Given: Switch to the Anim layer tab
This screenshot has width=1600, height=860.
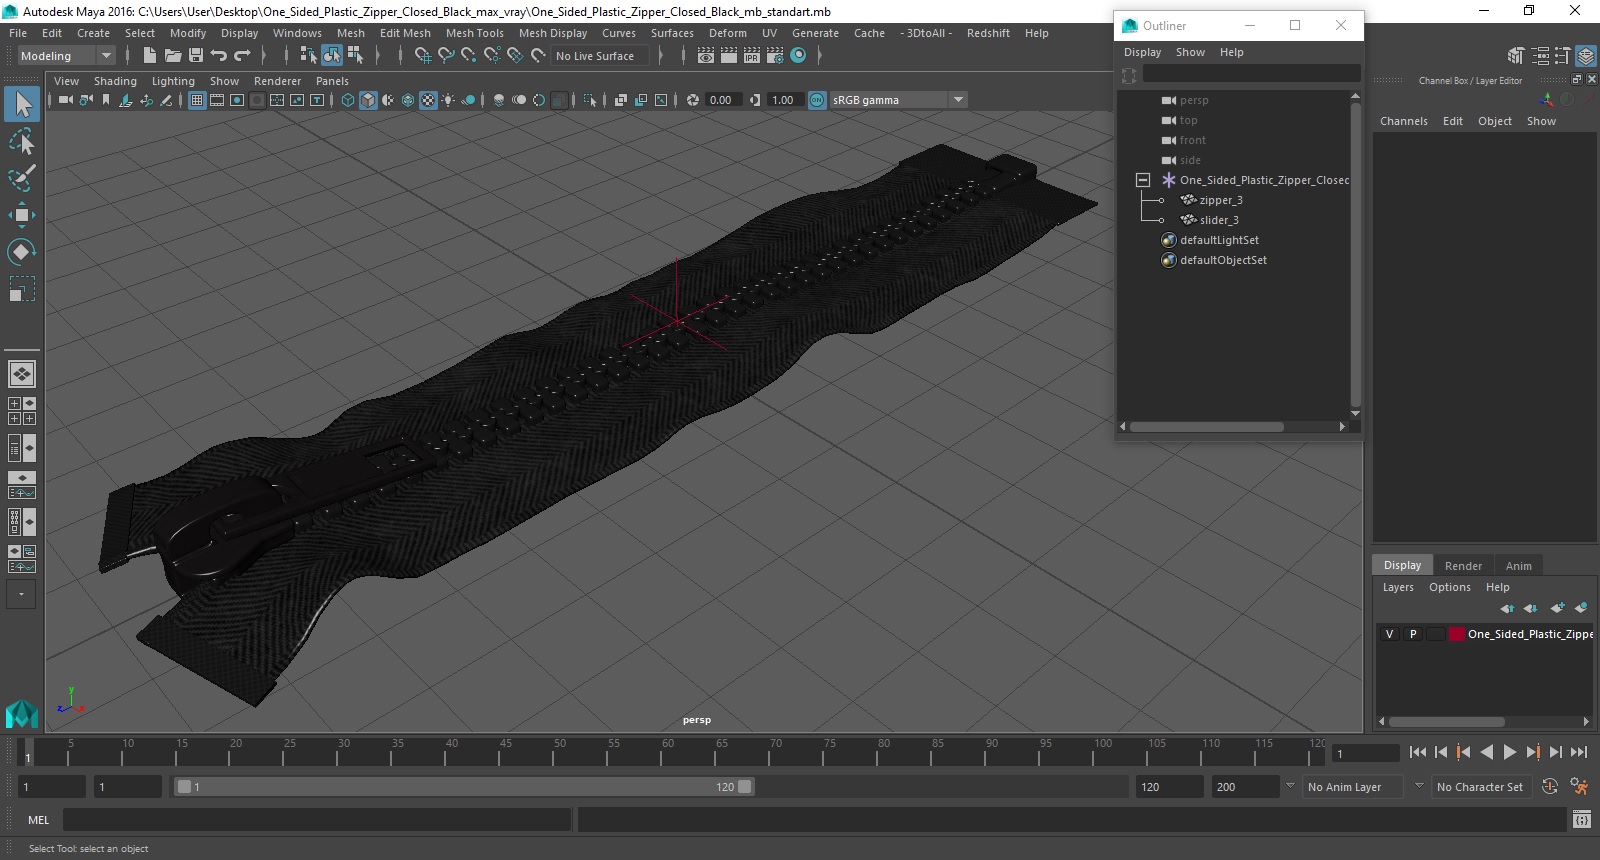Looking at the screenshot, I should tap(1518, 566).
